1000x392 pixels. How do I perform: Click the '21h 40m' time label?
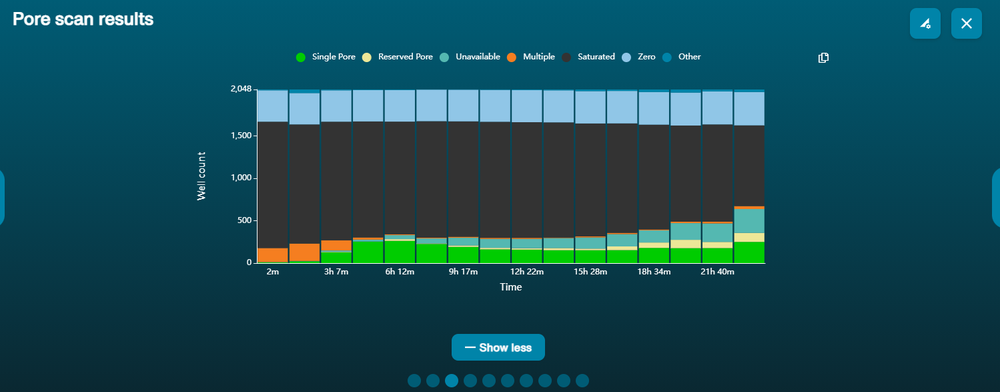coord(717,272)
